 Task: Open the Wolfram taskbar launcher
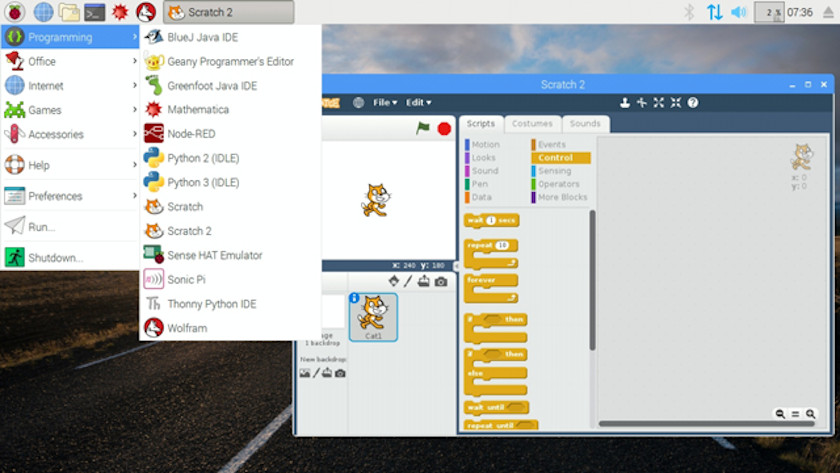coord(146,12)
